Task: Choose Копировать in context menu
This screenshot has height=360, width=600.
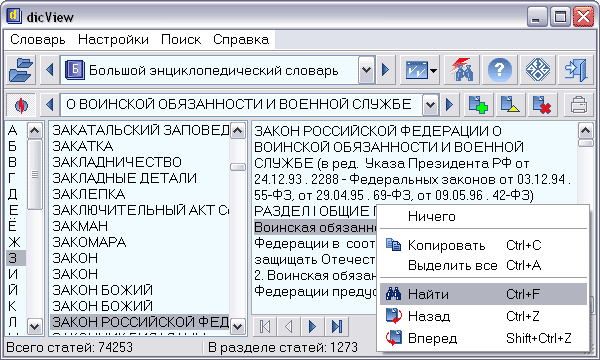Action: 483,245
